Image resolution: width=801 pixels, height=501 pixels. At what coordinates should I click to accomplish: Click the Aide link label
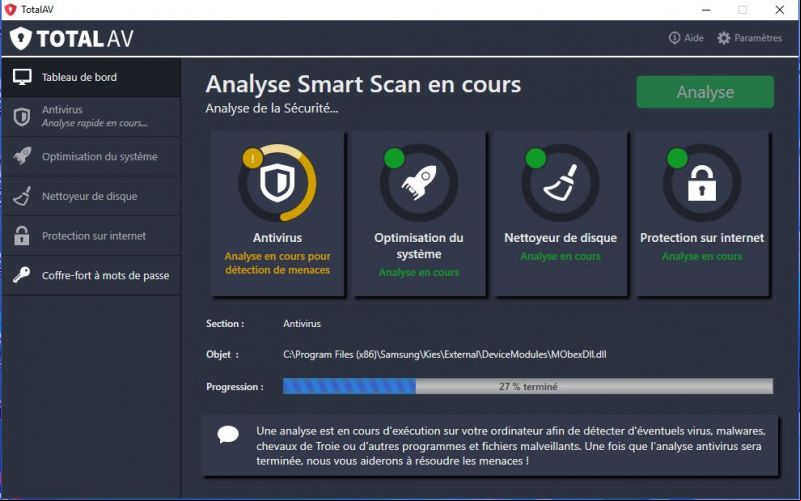694,38
